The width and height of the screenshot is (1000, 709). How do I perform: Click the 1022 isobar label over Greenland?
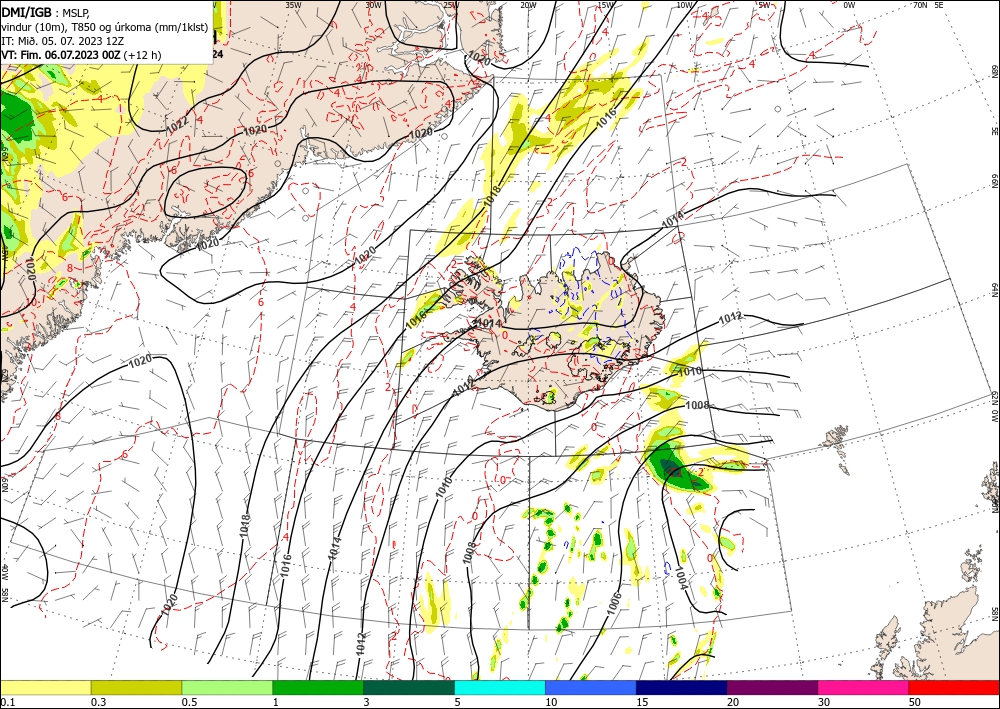[x=178, y=124]
